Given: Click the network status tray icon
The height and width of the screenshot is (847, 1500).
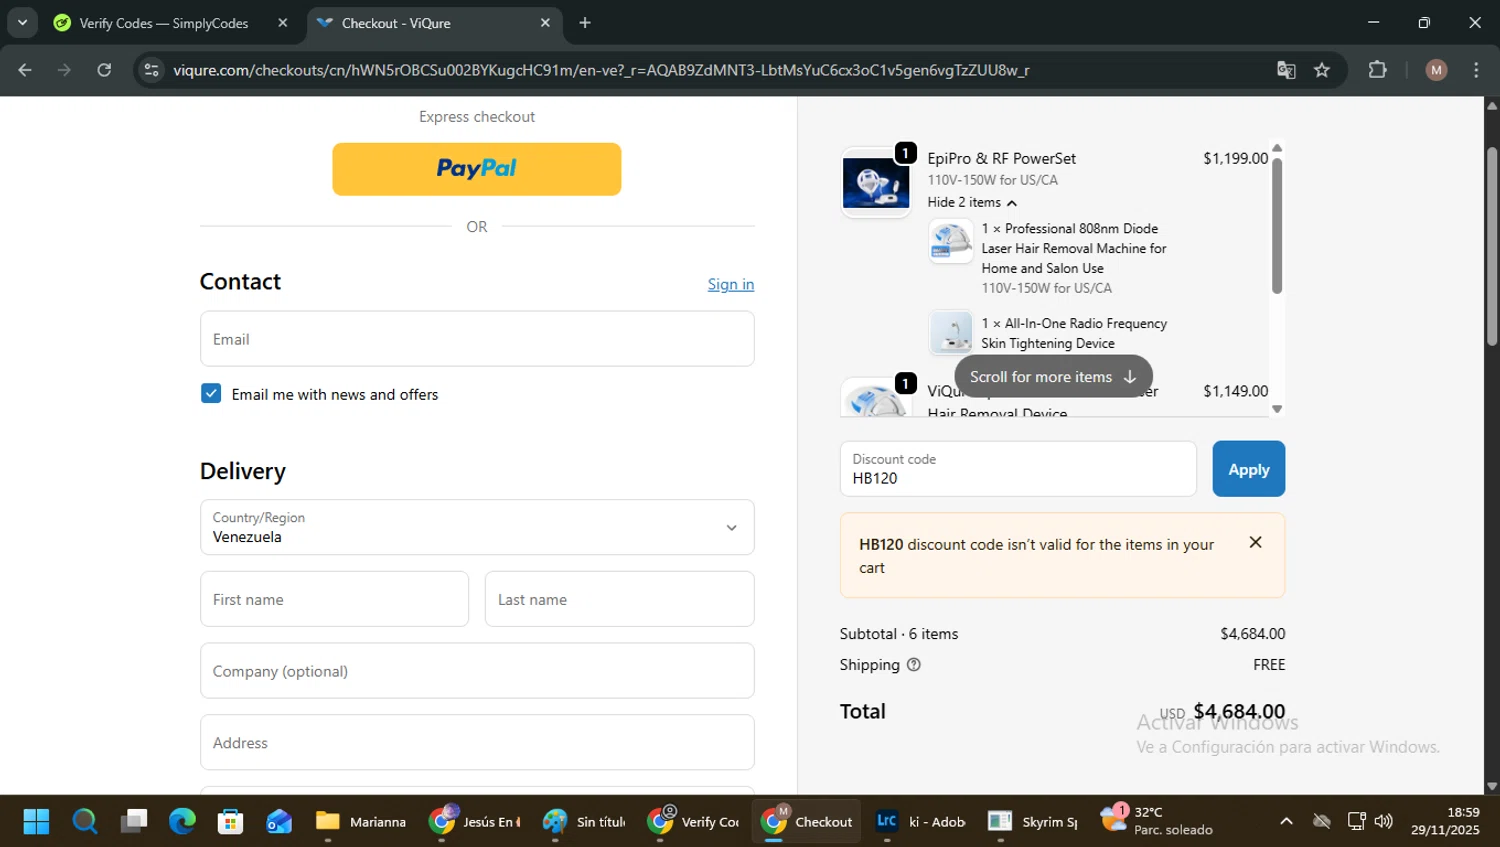Looking at the screenshot, I should pyautogui.click(x=1357, y=821).
